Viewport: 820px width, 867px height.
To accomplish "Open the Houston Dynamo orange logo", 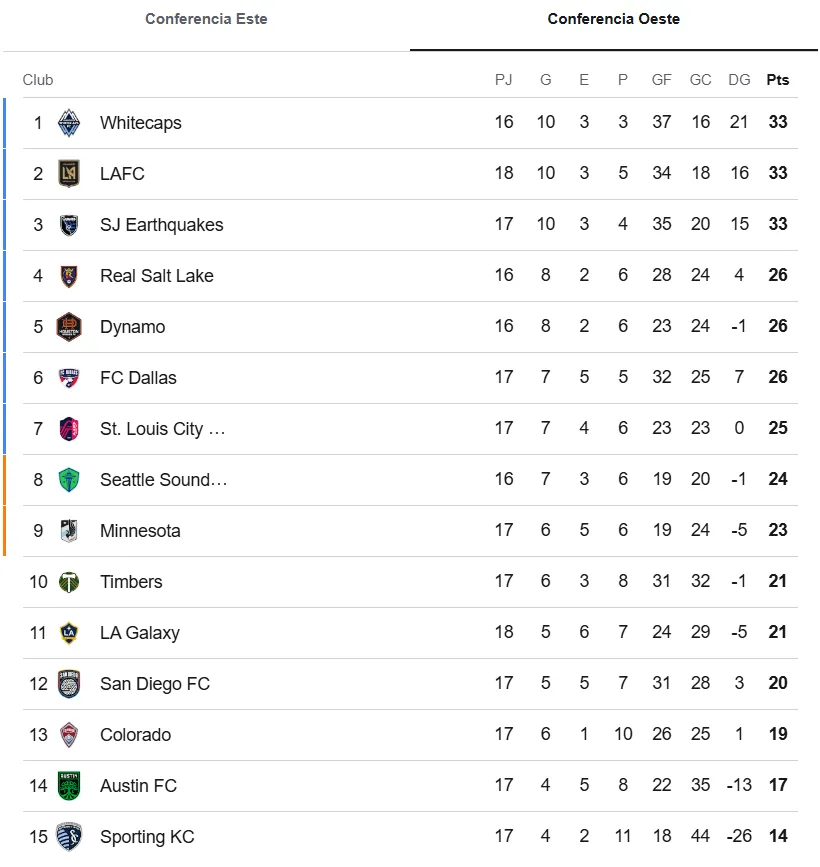I will (69, 327).
